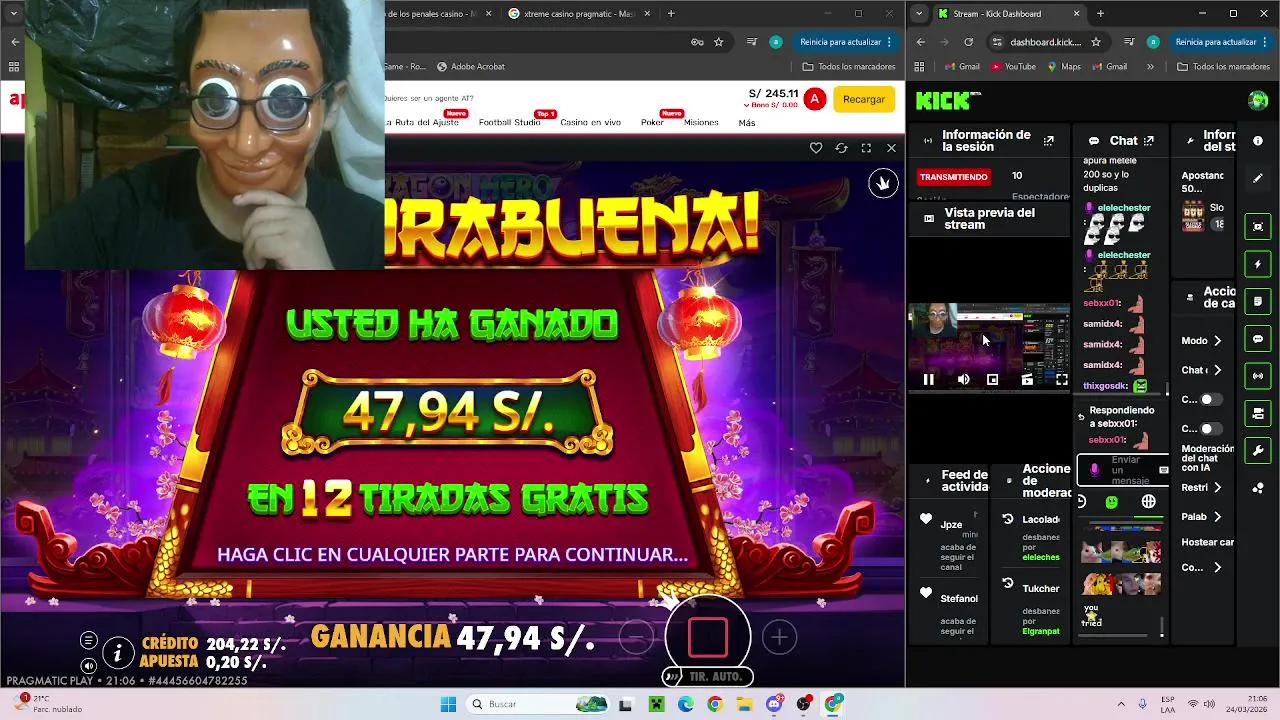Reload the Kick dashboard page
The image size is (1280, 720).
968,42
